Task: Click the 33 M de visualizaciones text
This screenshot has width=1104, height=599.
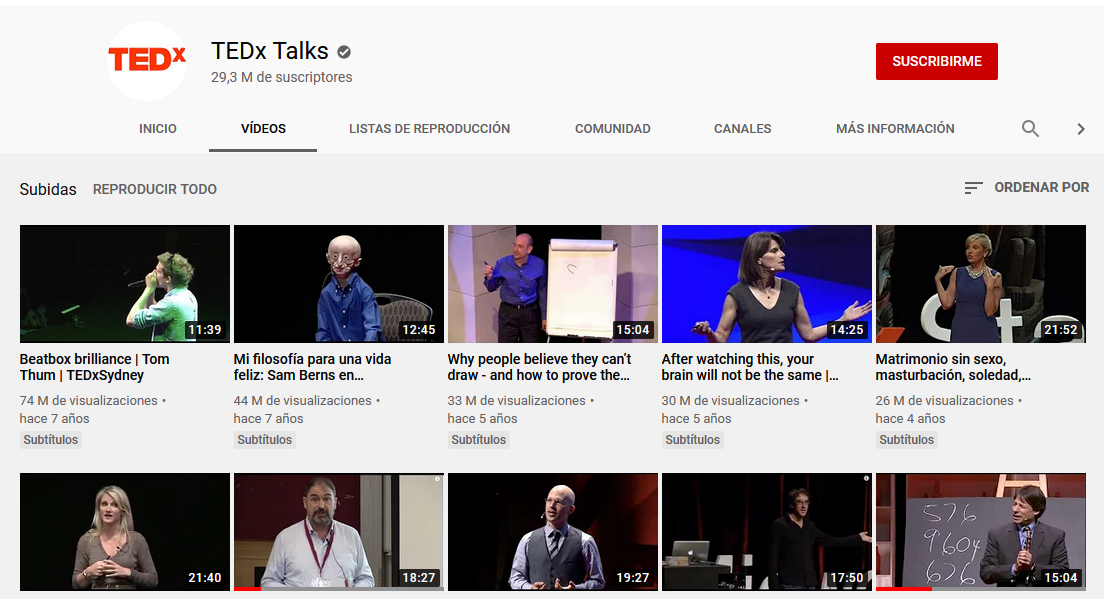Action: [x=517, y=401]
